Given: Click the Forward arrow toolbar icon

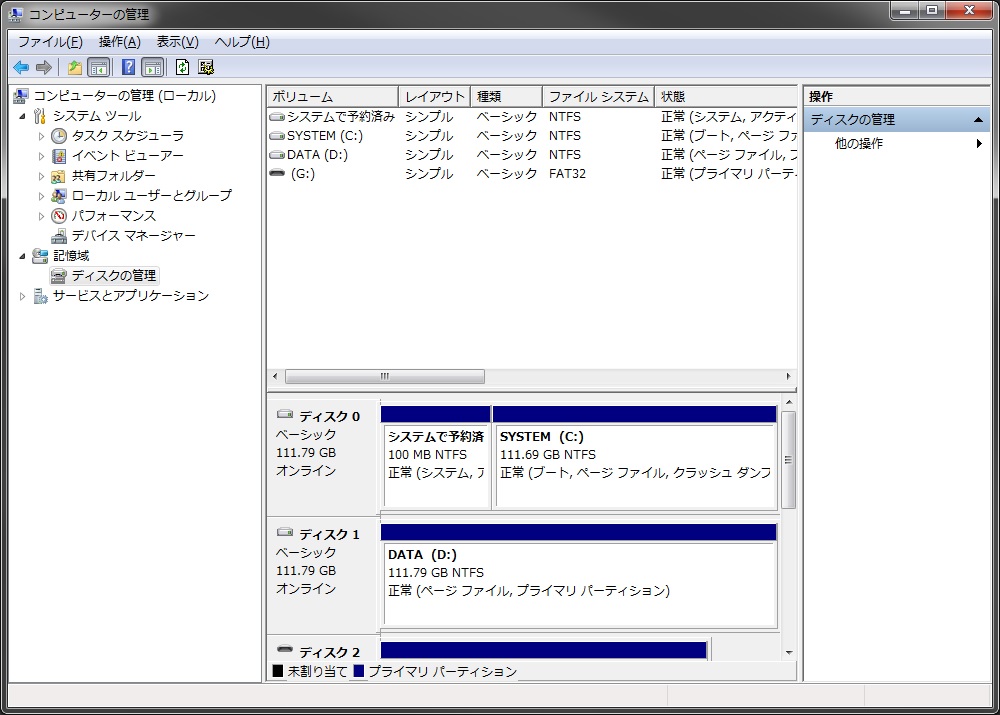Looking at the screenshot, I should [43, 67].
